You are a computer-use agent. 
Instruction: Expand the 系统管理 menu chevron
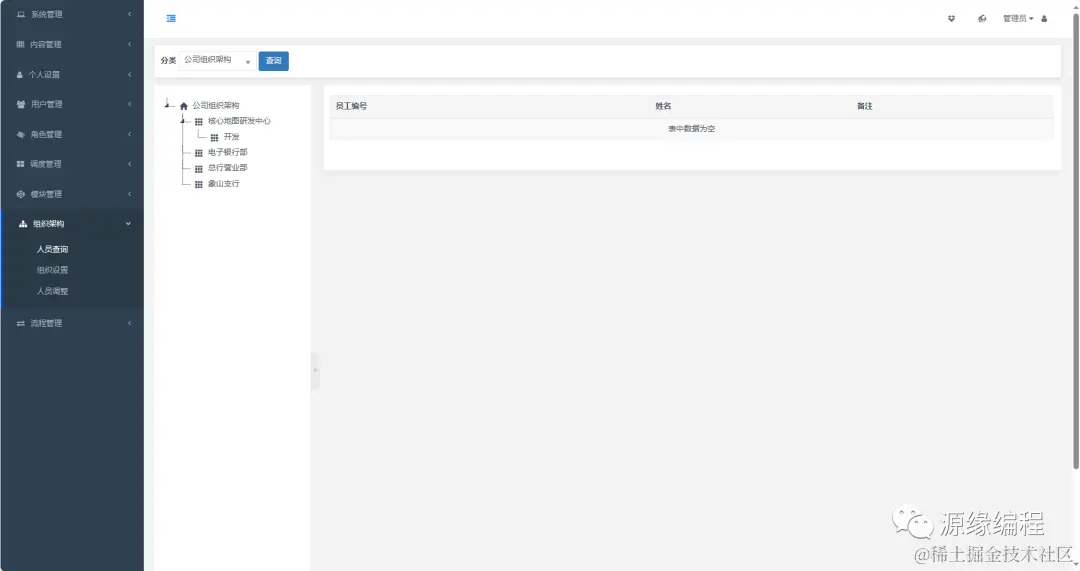129,14
